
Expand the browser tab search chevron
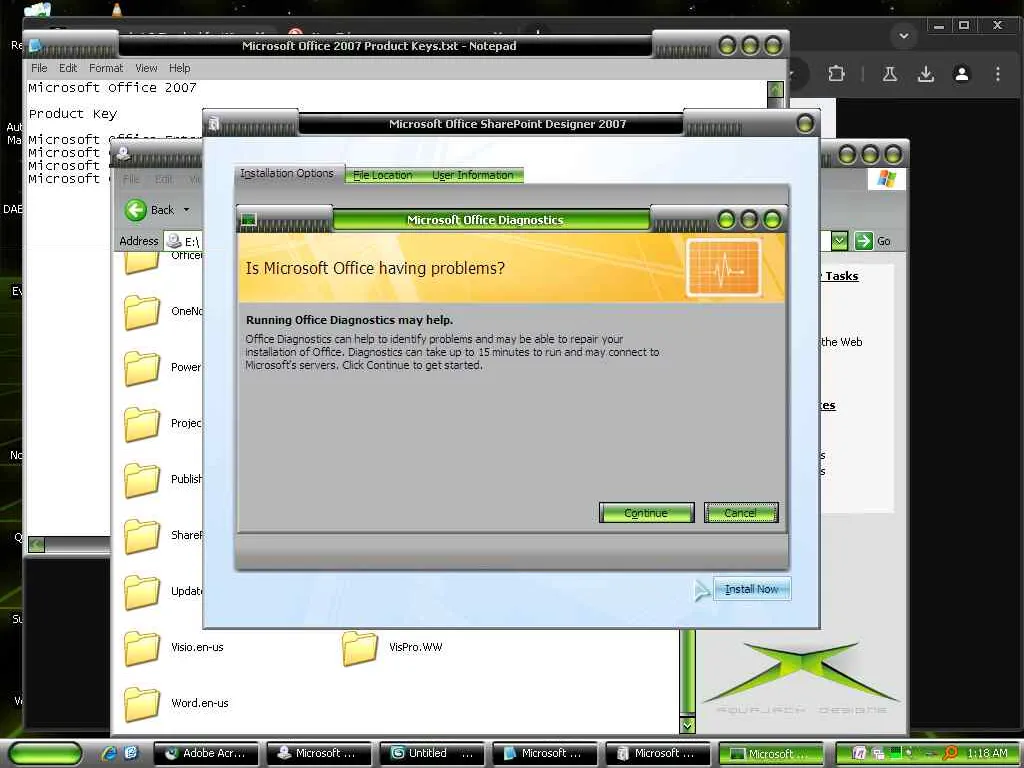904,35
